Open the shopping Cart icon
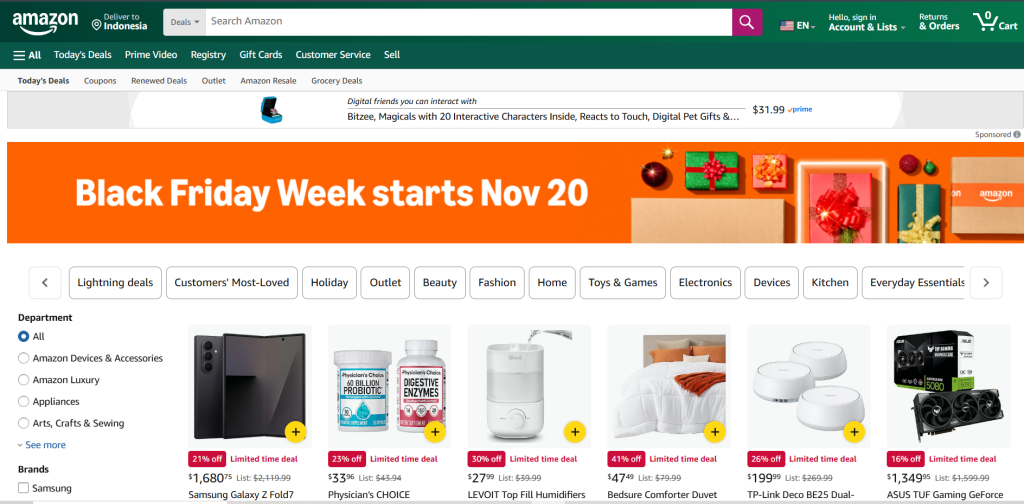The image size is (1024, 504). pyautogui.click(x=995, y=22)
